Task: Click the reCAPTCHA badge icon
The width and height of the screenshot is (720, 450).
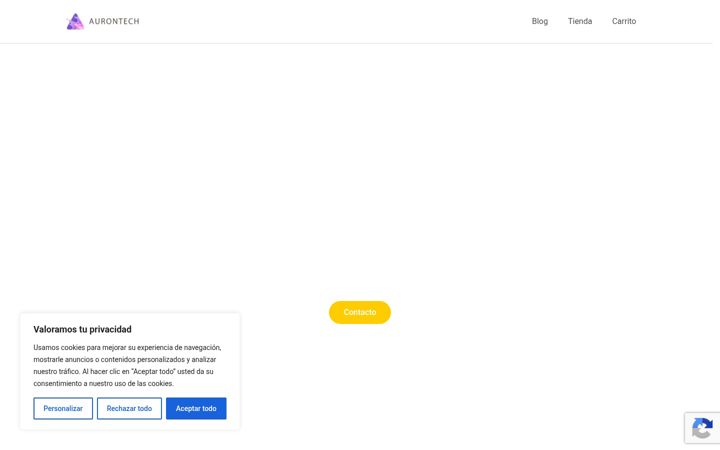Action: click(x=702, y=428)
